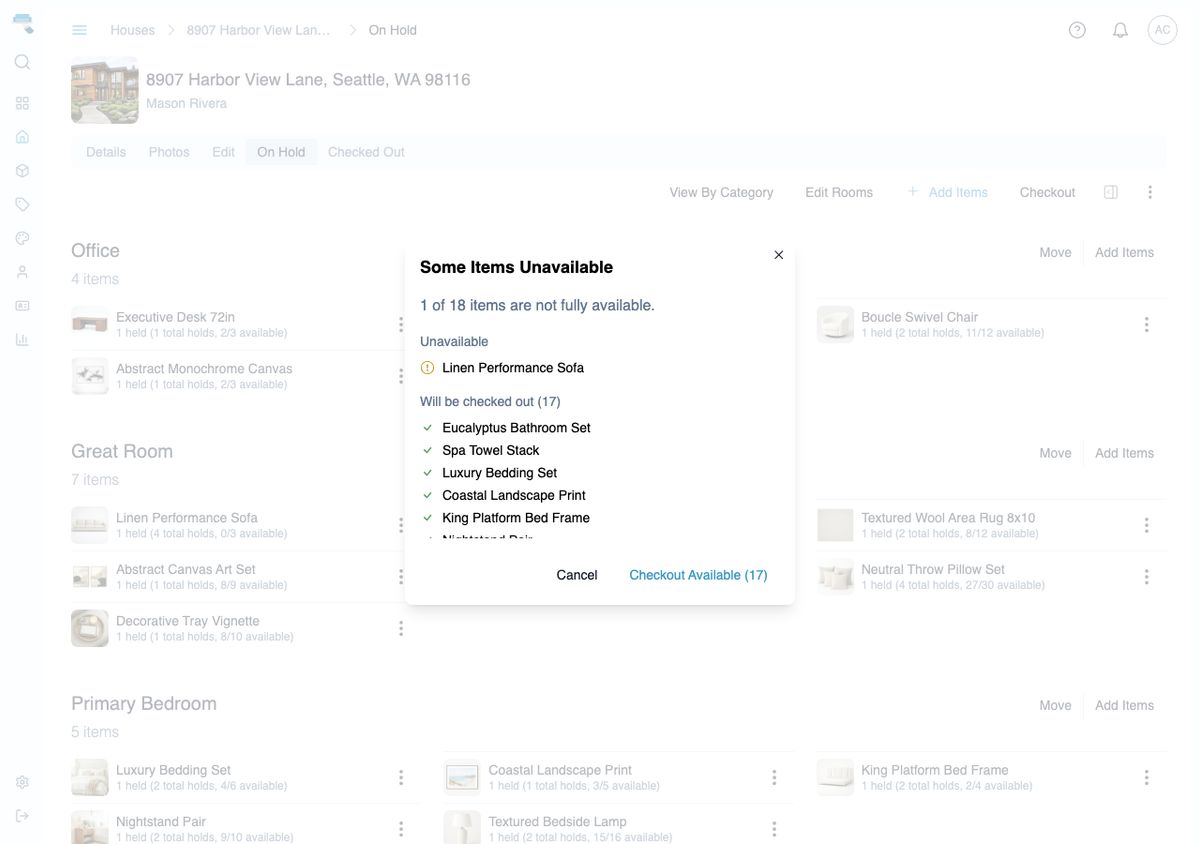
Task: Toggle the hamburger menu icon
Action: tap(79, 30)
